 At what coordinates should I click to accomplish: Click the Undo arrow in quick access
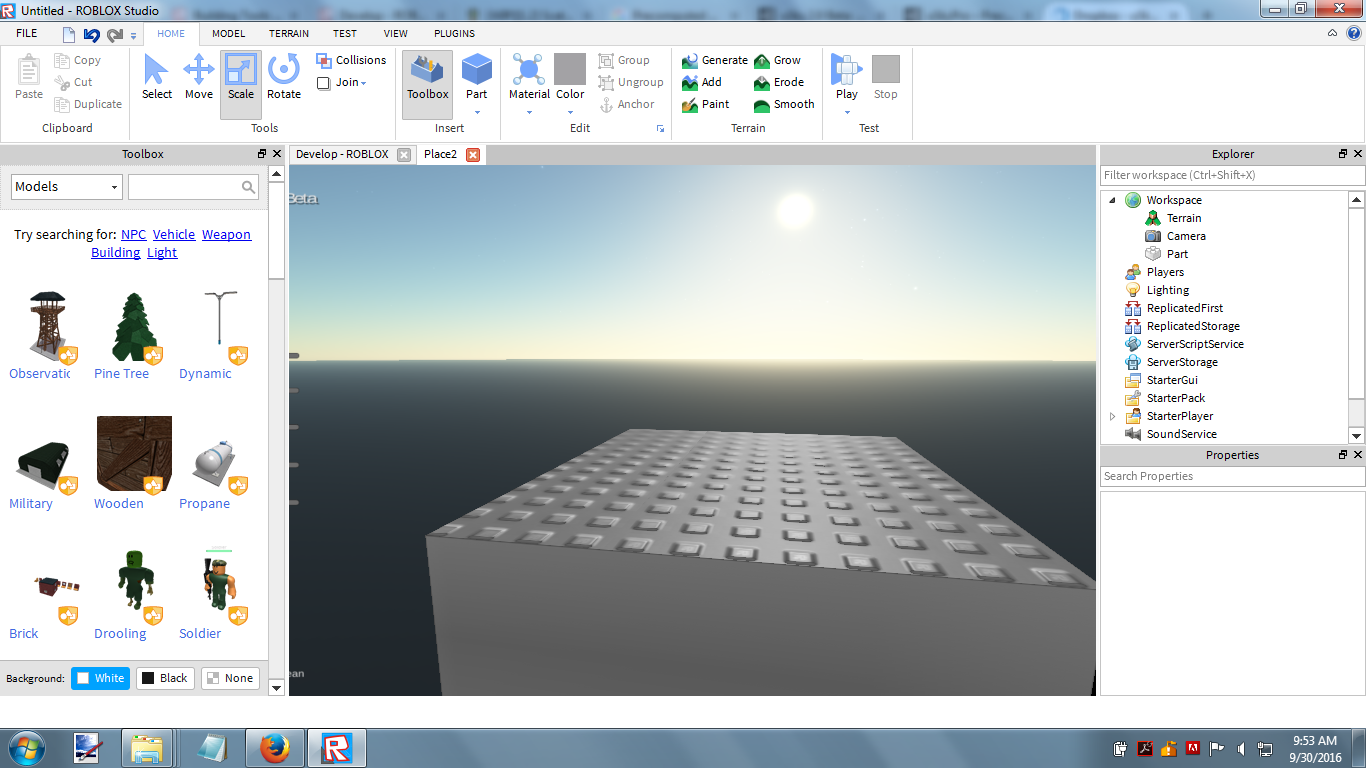[91, 34]
